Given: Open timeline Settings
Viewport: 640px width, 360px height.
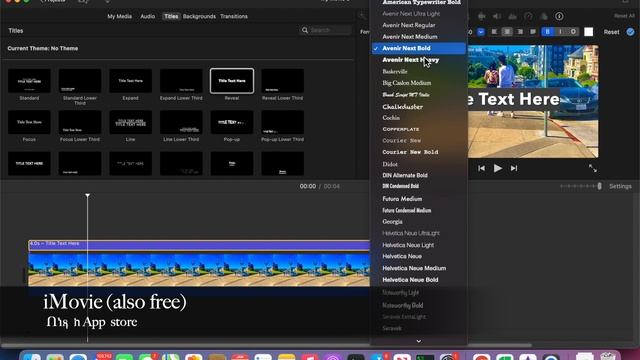Looking at the screenshot, I should pyautogui.click(x=620, y=186).
